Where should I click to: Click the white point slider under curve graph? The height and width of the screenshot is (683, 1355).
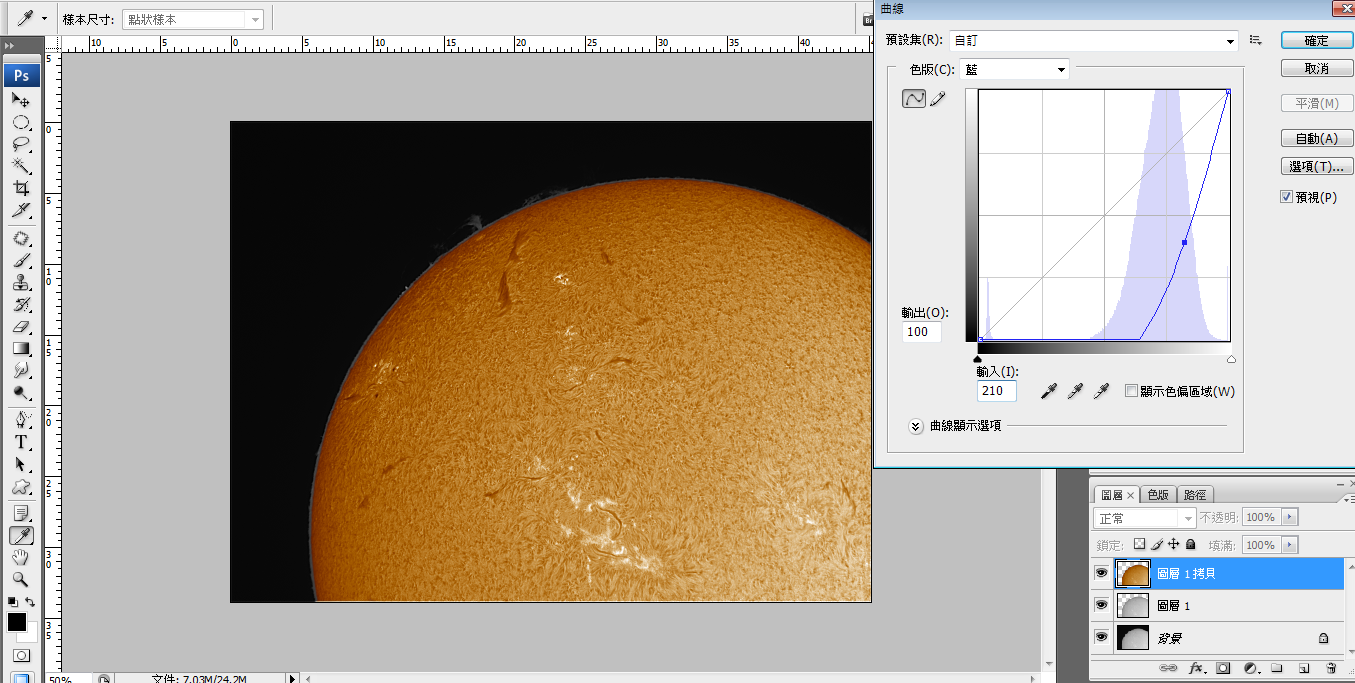click(1231, 359)
